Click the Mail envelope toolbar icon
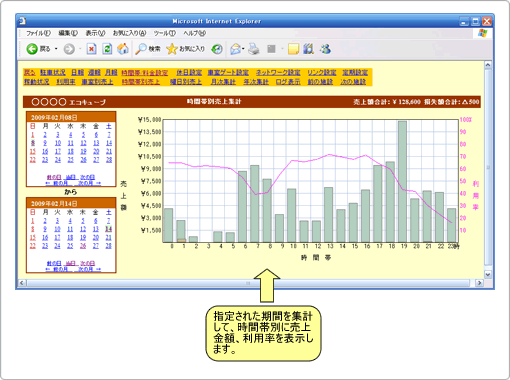The height and width of the screenshot is (380, 510). [235, 49]
